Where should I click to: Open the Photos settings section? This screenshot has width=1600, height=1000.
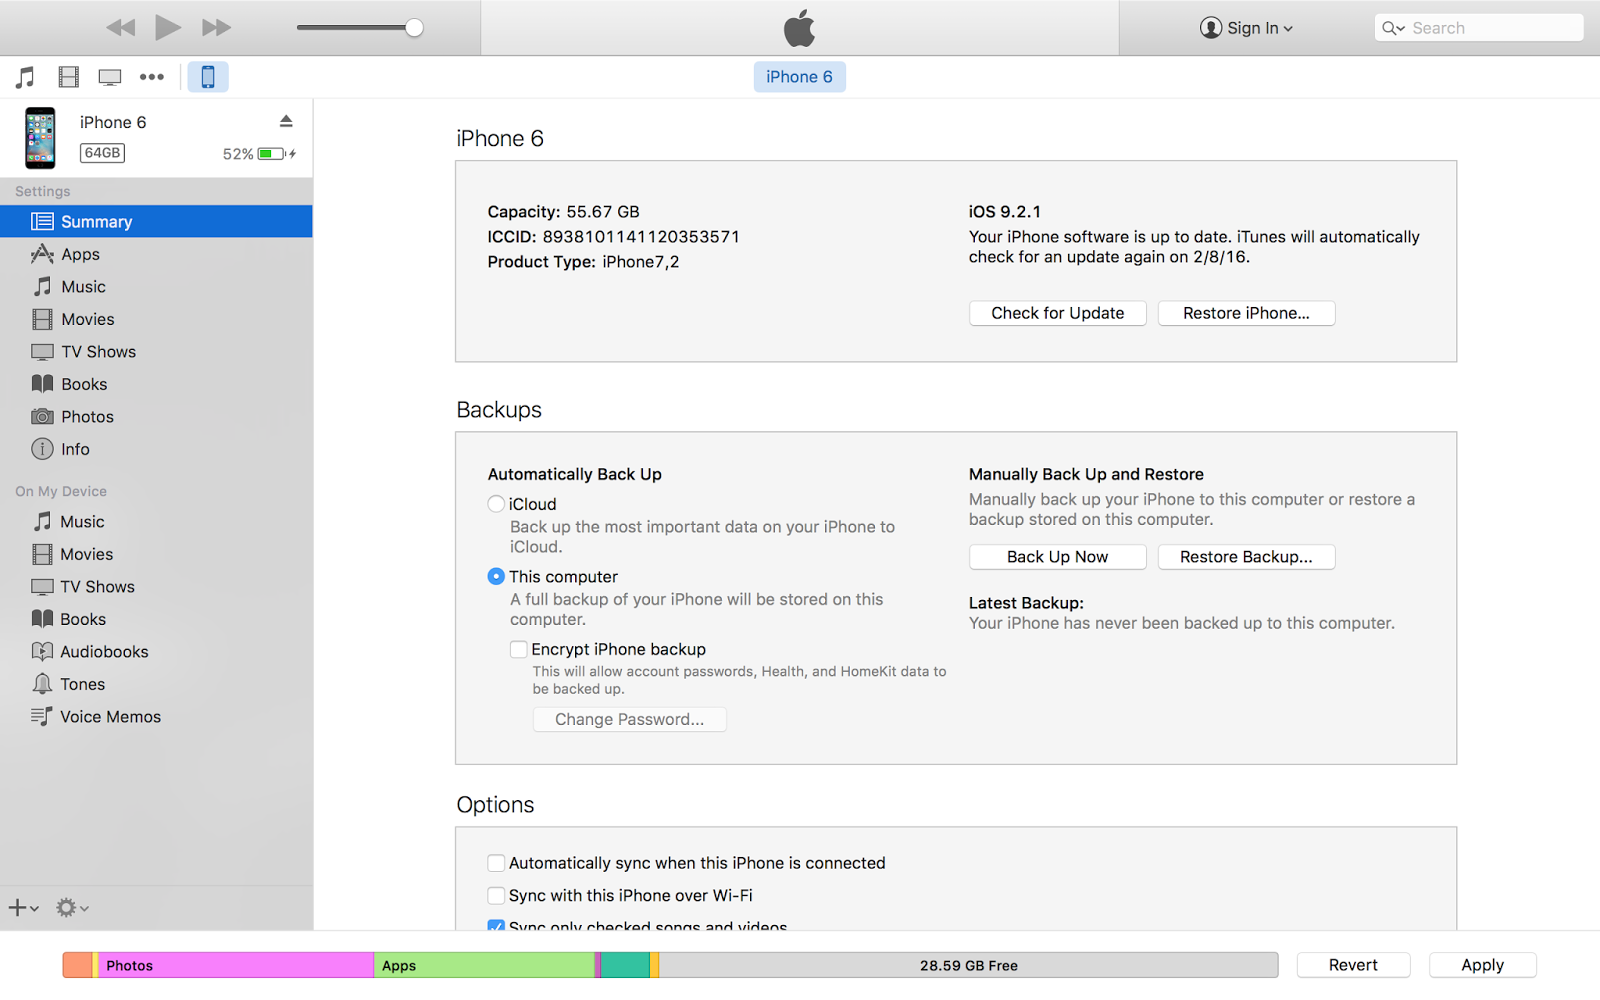pos(156,417)
